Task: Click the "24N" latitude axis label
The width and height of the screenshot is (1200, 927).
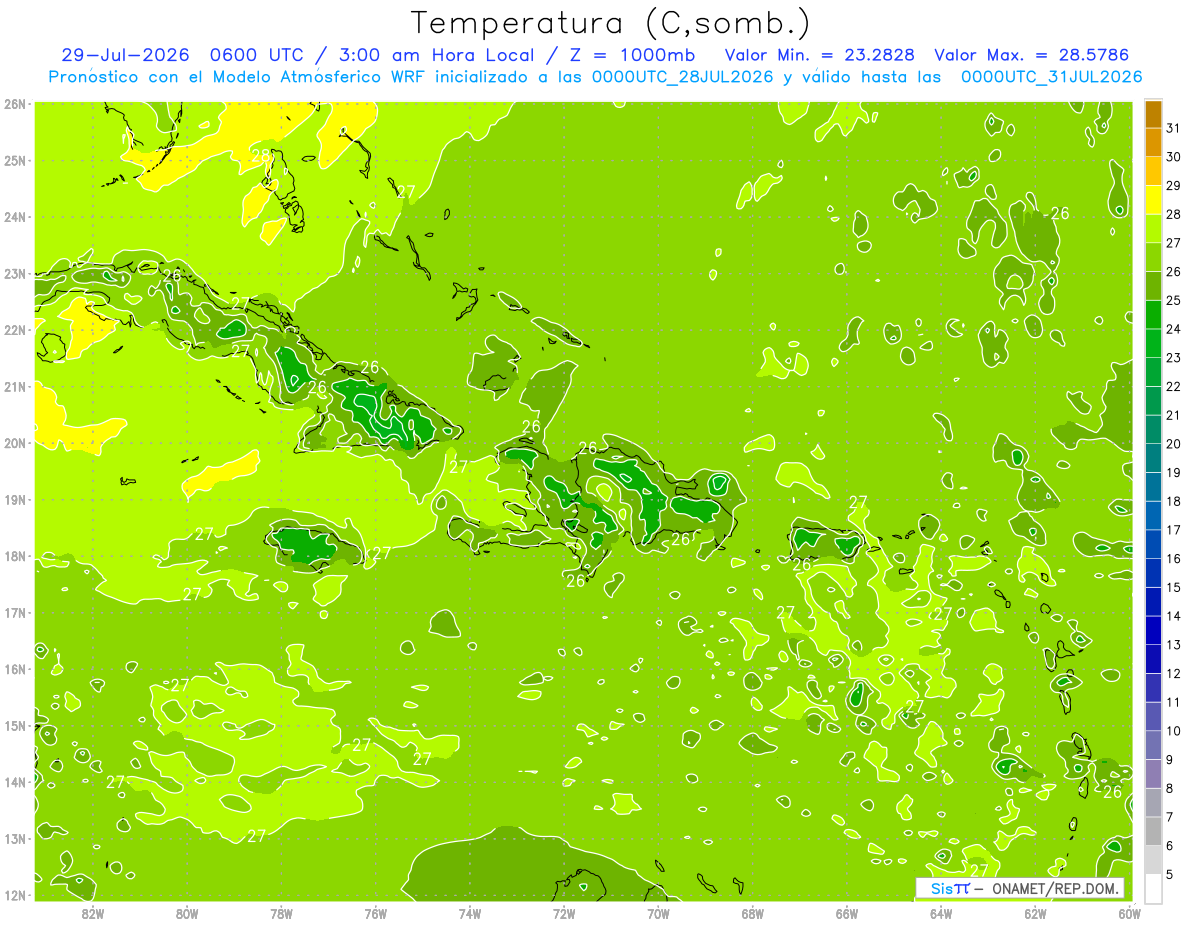Action: click(x=15, y=216)
